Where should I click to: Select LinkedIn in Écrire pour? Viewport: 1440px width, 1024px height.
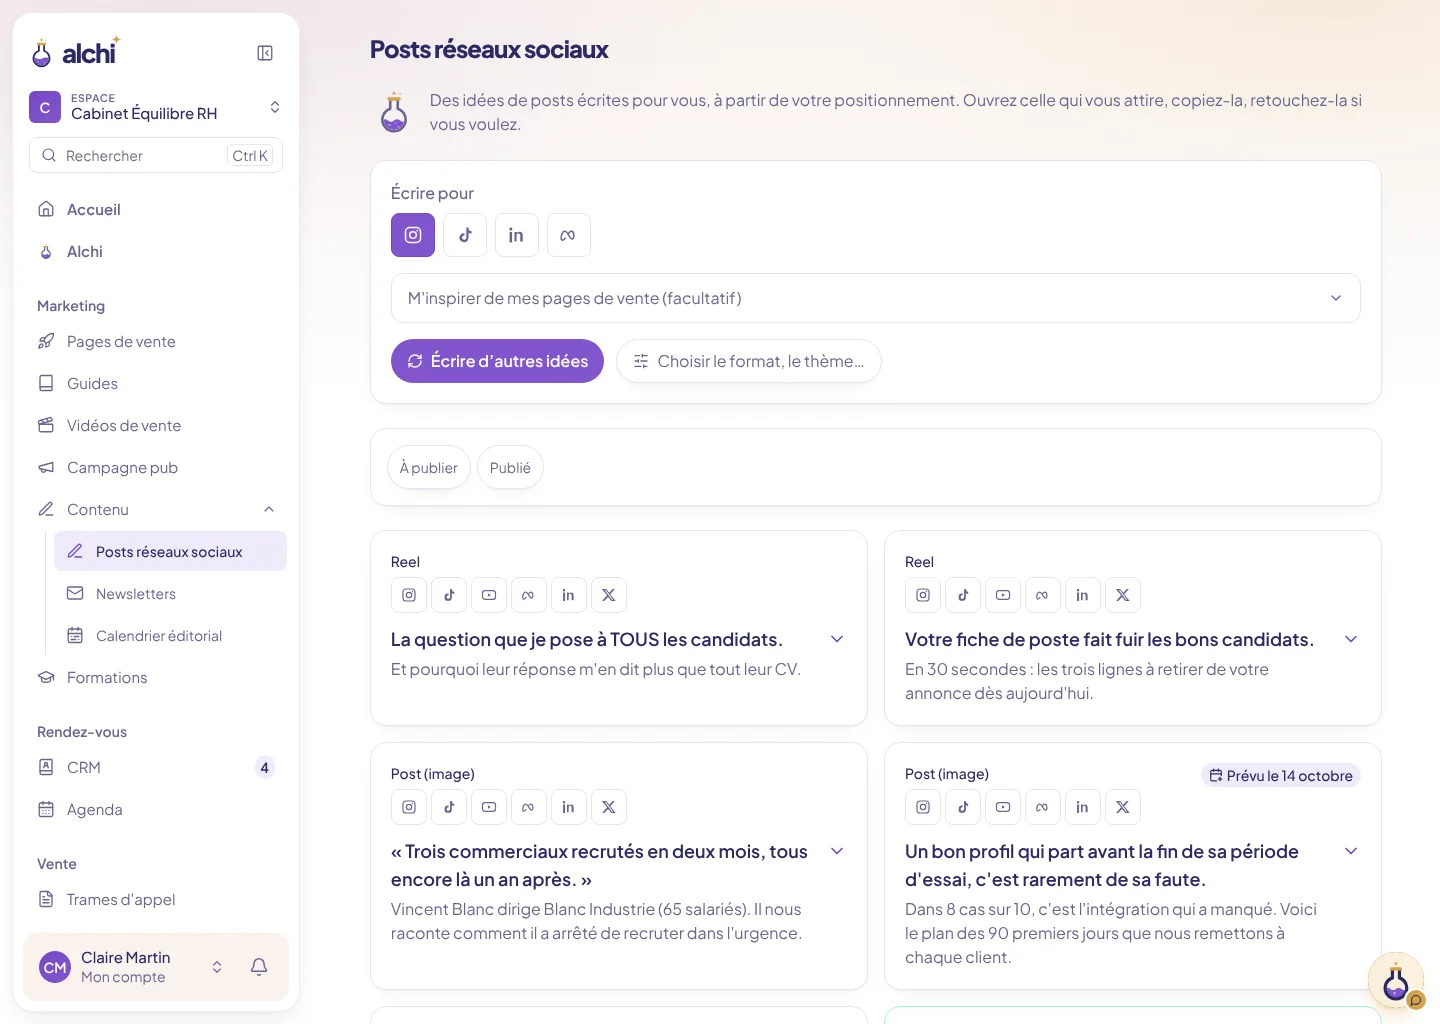click(x=517, y=235)
